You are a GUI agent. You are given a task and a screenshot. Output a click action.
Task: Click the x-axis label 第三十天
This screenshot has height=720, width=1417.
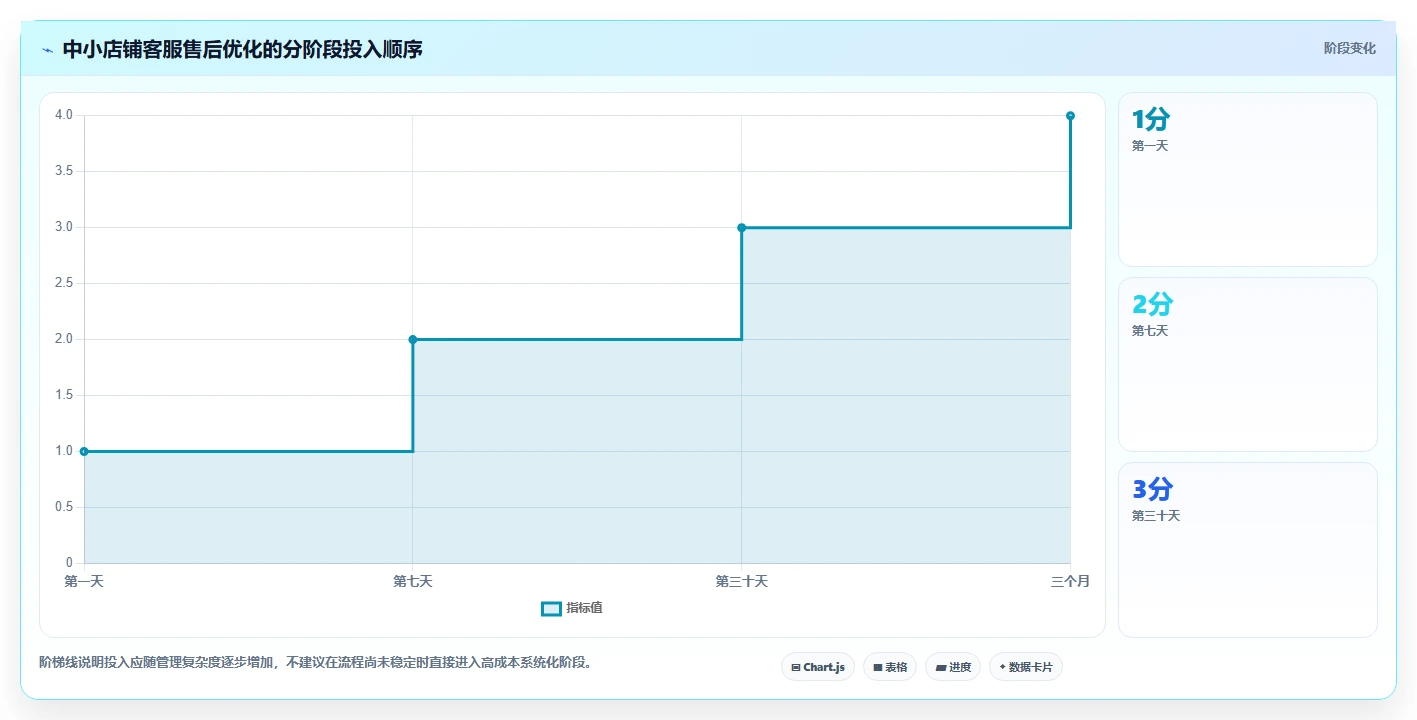point(741,581)
